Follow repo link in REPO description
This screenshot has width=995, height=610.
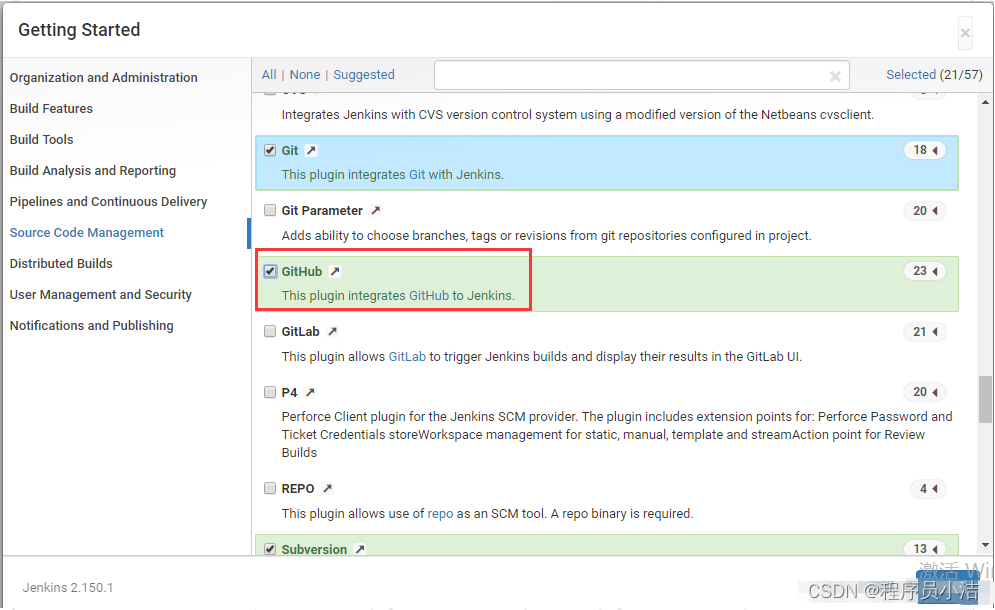tap(440, 514)
